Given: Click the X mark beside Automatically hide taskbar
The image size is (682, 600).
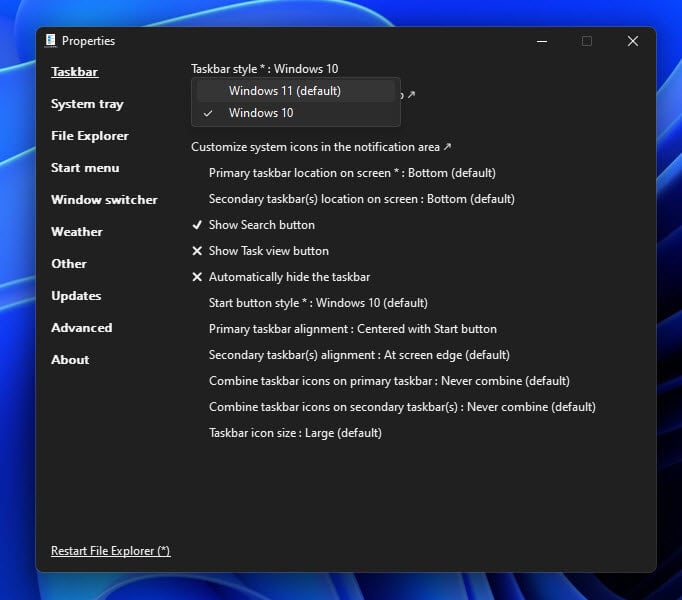Looking at the screenshot, I should 197,277.
